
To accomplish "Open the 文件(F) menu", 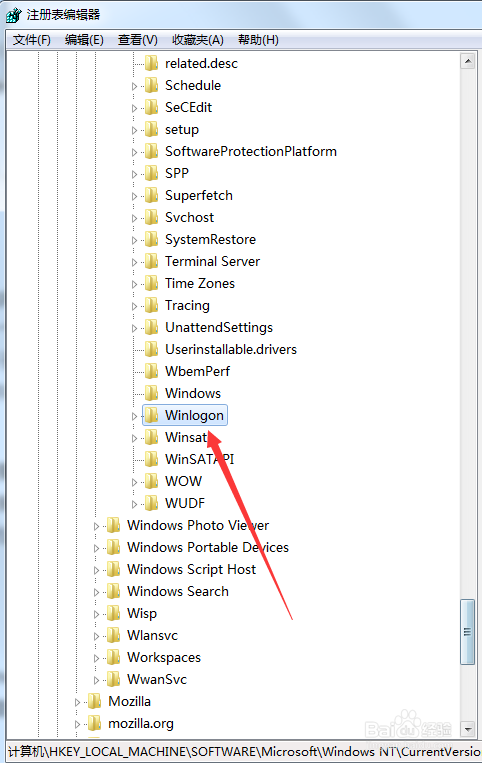I will (x=32, y=40).
